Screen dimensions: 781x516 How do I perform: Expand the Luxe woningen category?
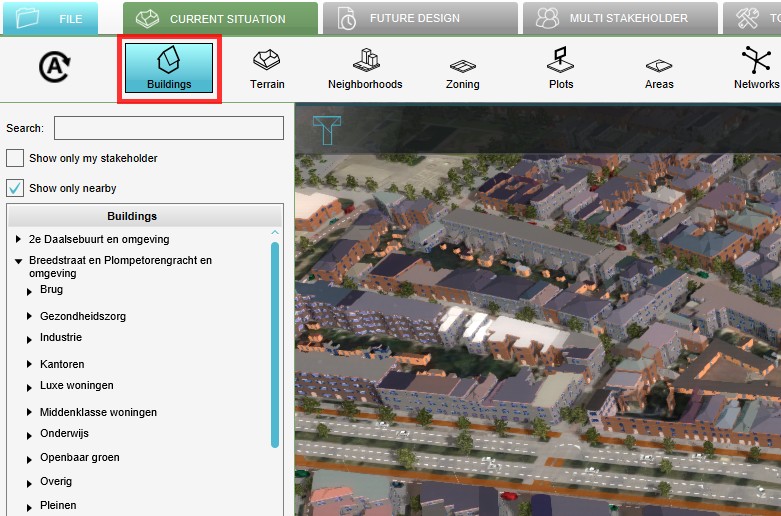(30, 386)
